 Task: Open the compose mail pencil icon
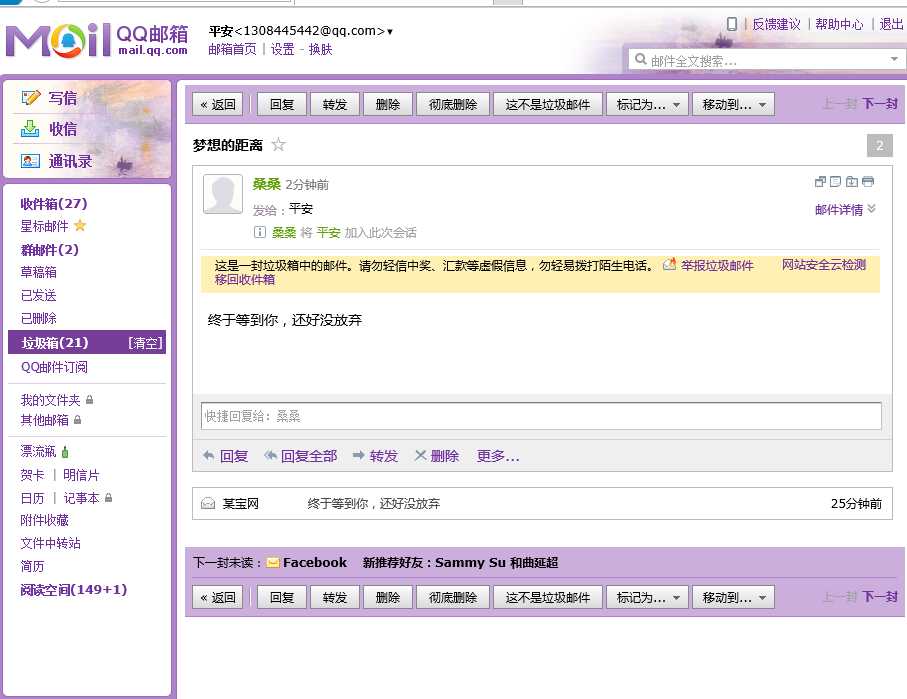click(31, 97)
